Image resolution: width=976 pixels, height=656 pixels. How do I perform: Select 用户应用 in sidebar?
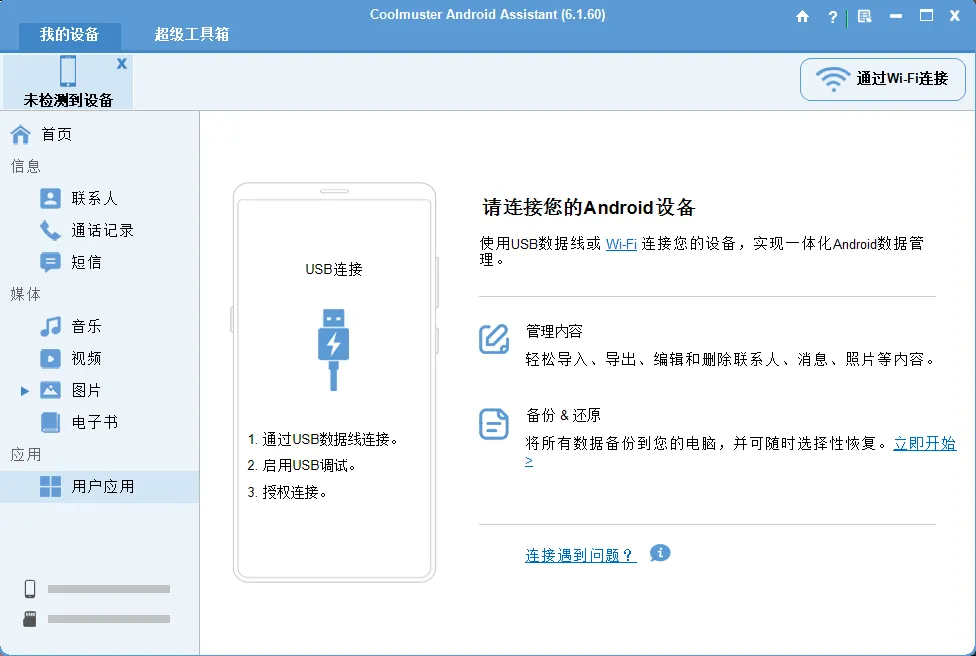click(100, 487)
